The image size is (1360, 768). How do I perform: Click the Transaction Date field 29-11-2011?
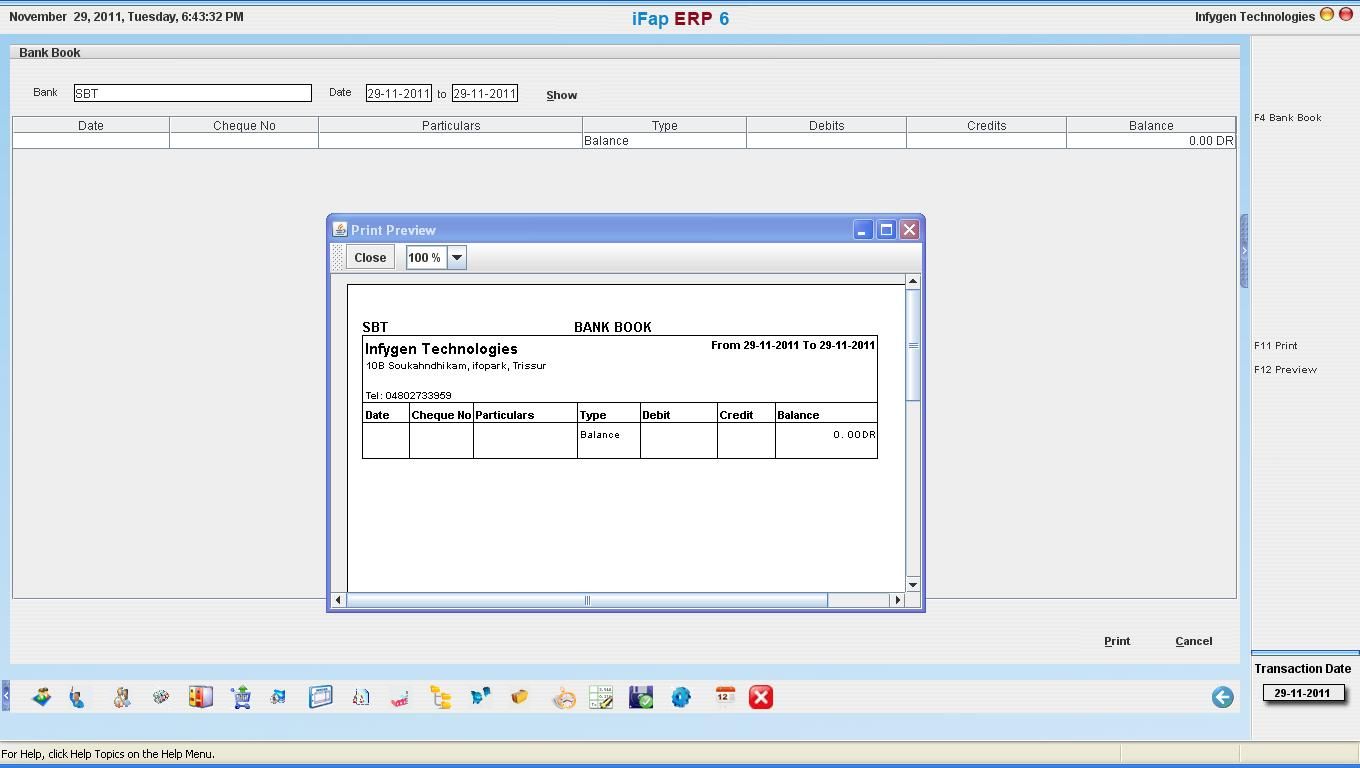point(1303,692)
